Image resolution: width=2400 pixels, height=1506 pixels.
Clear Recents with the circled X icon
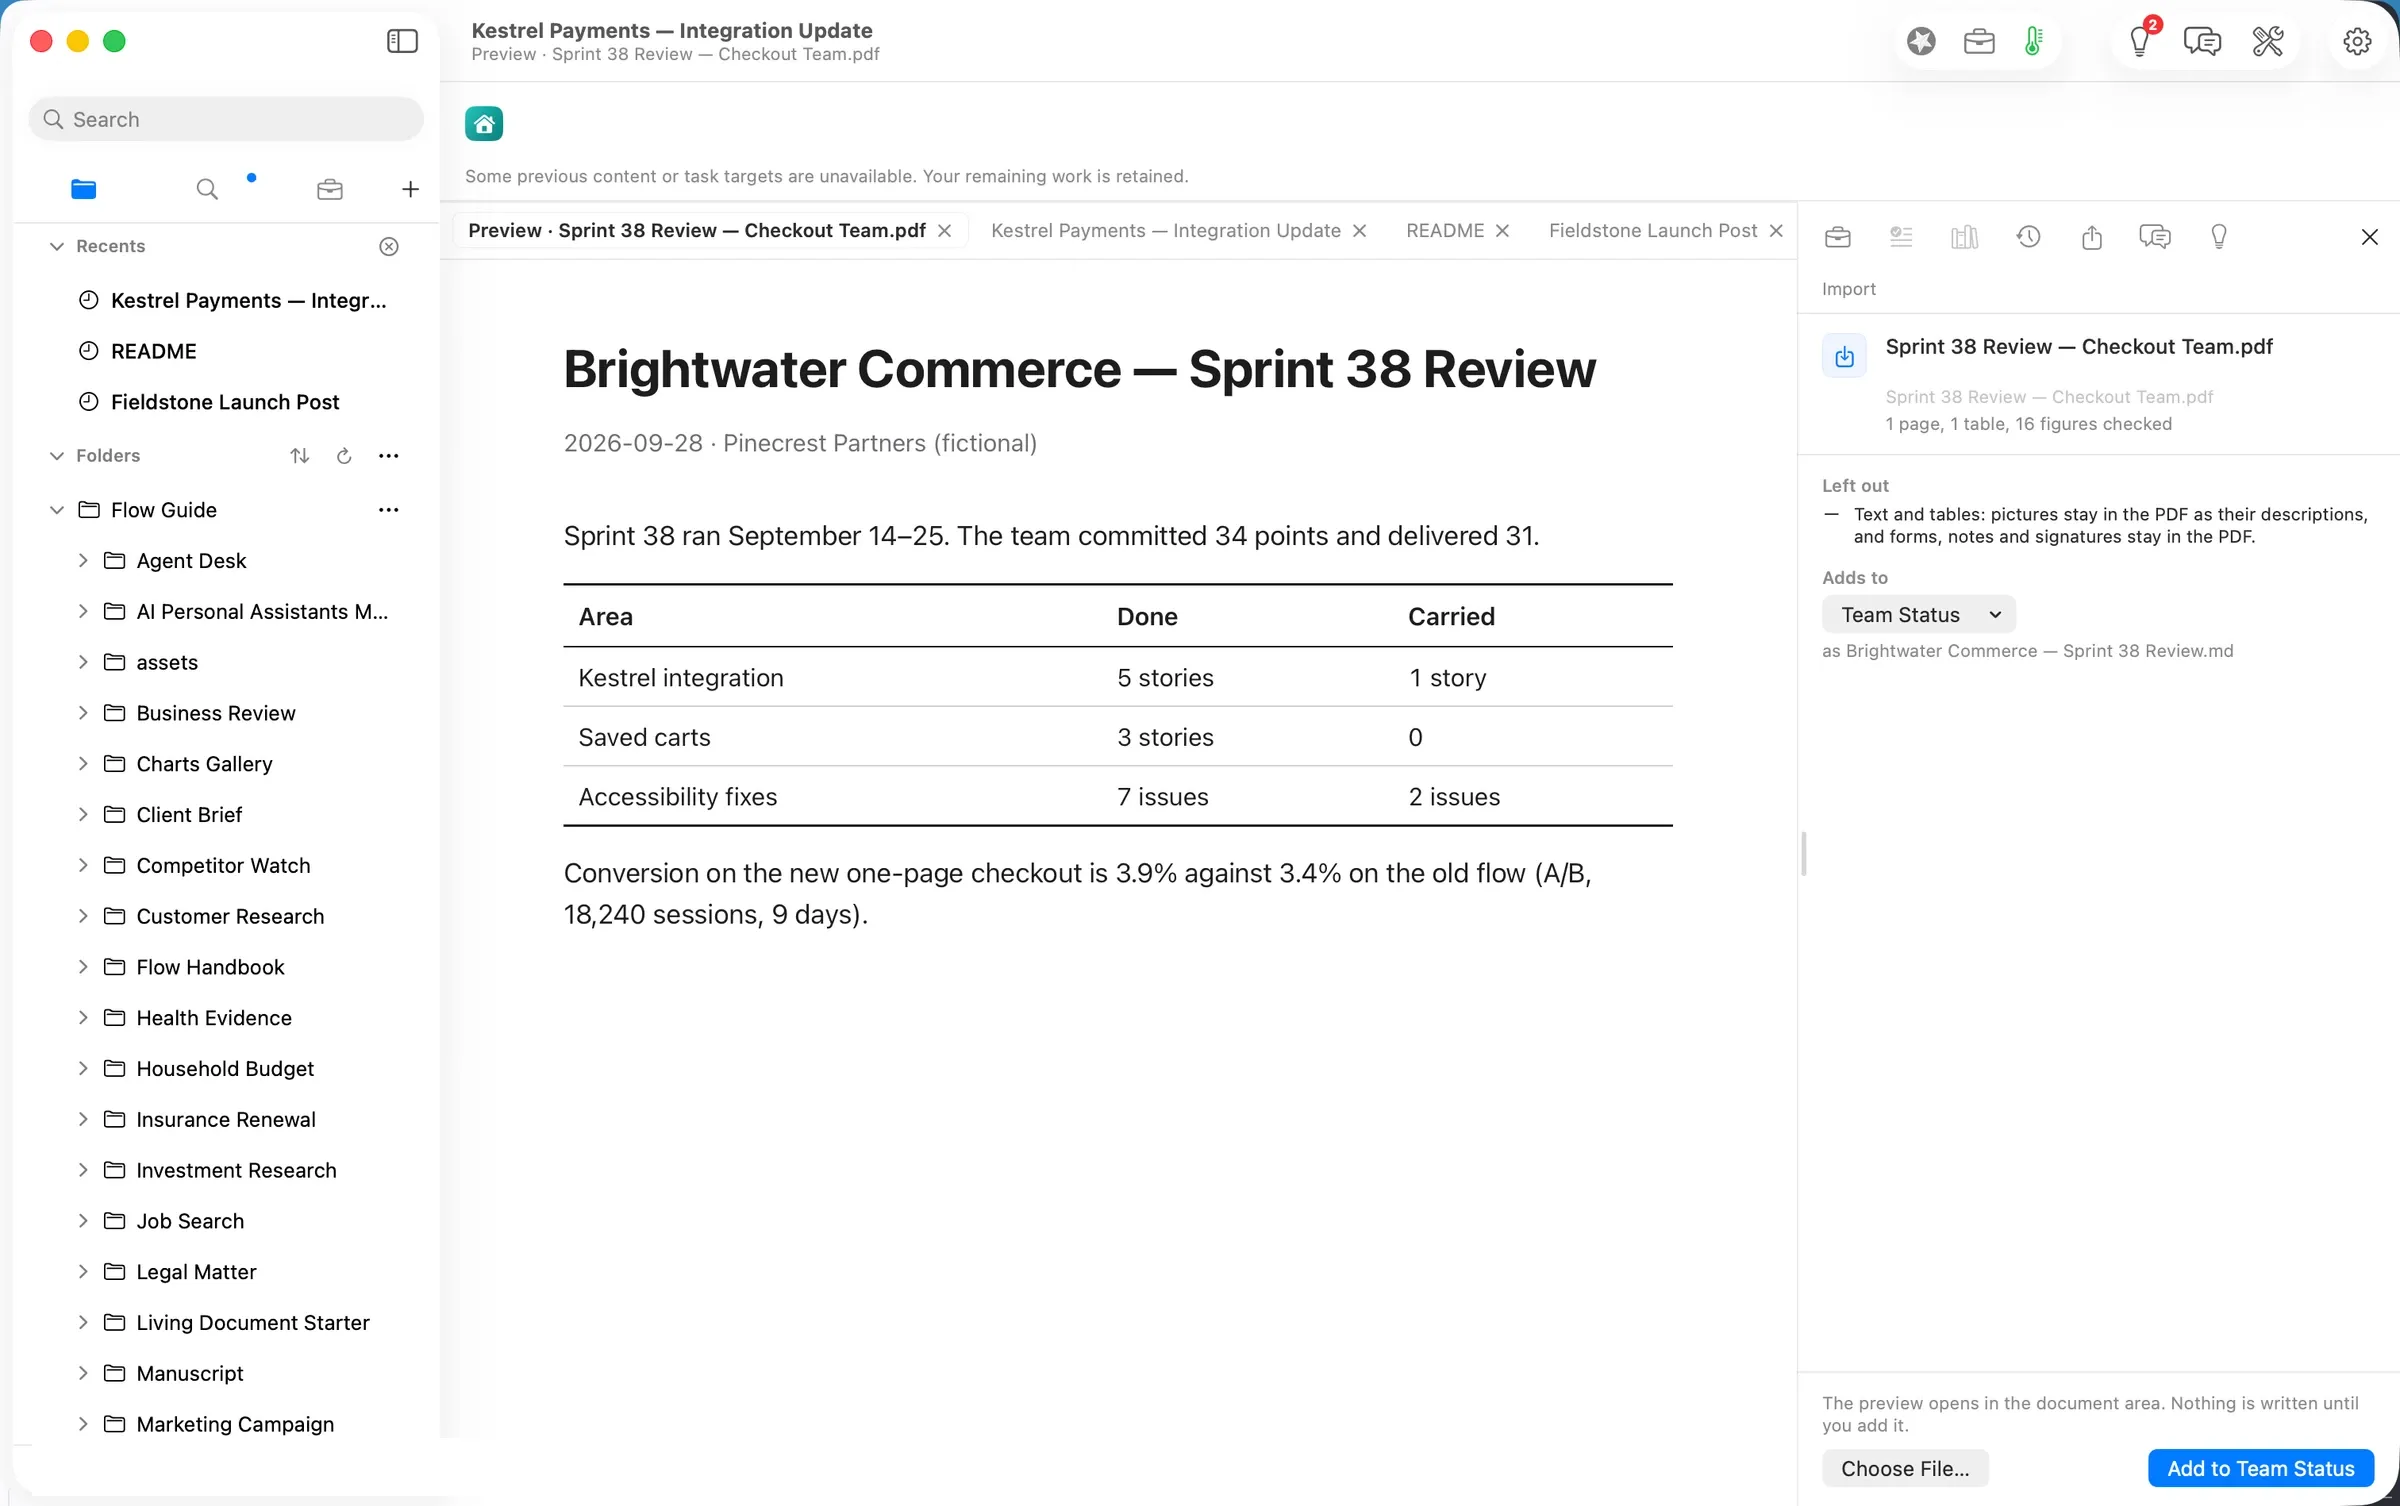point(389,246)
